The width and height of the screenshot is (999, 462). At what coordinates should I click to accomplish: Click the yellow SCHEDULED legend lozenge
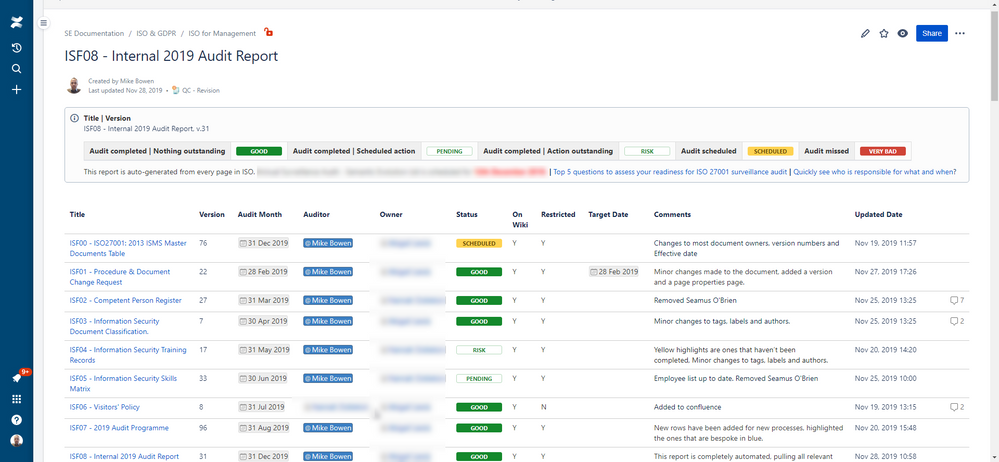[770, 152]
